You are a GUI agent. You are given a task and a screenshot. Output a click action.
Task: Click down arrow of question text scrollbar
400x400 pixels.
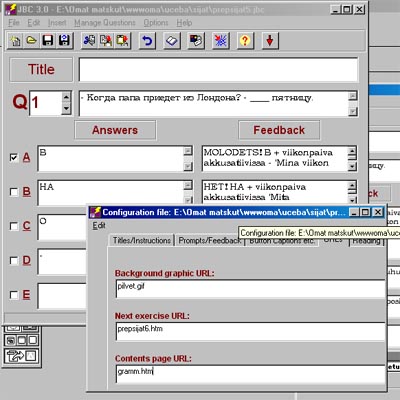point(353,111)
